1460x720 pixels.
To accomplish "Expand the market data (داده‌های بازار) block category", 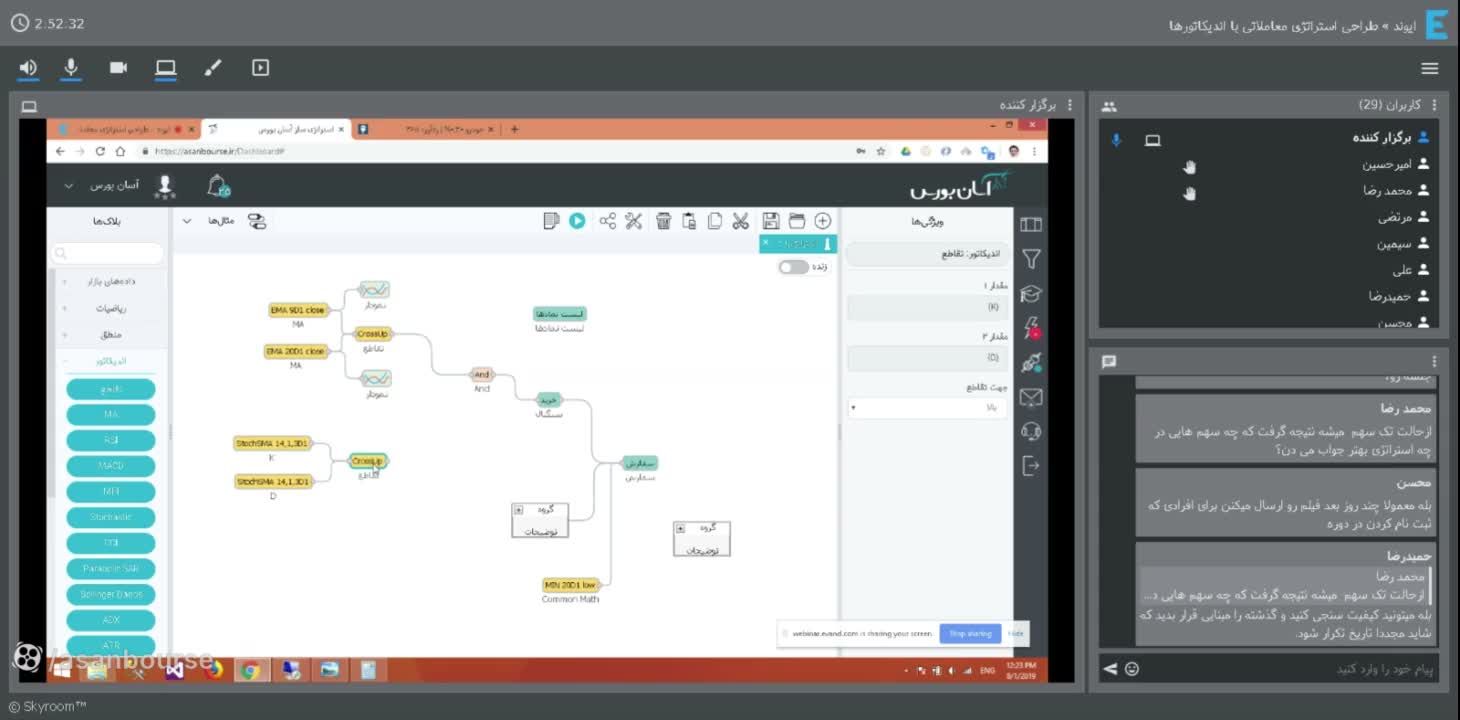I will pyautogui.click(x=109, y=282).
